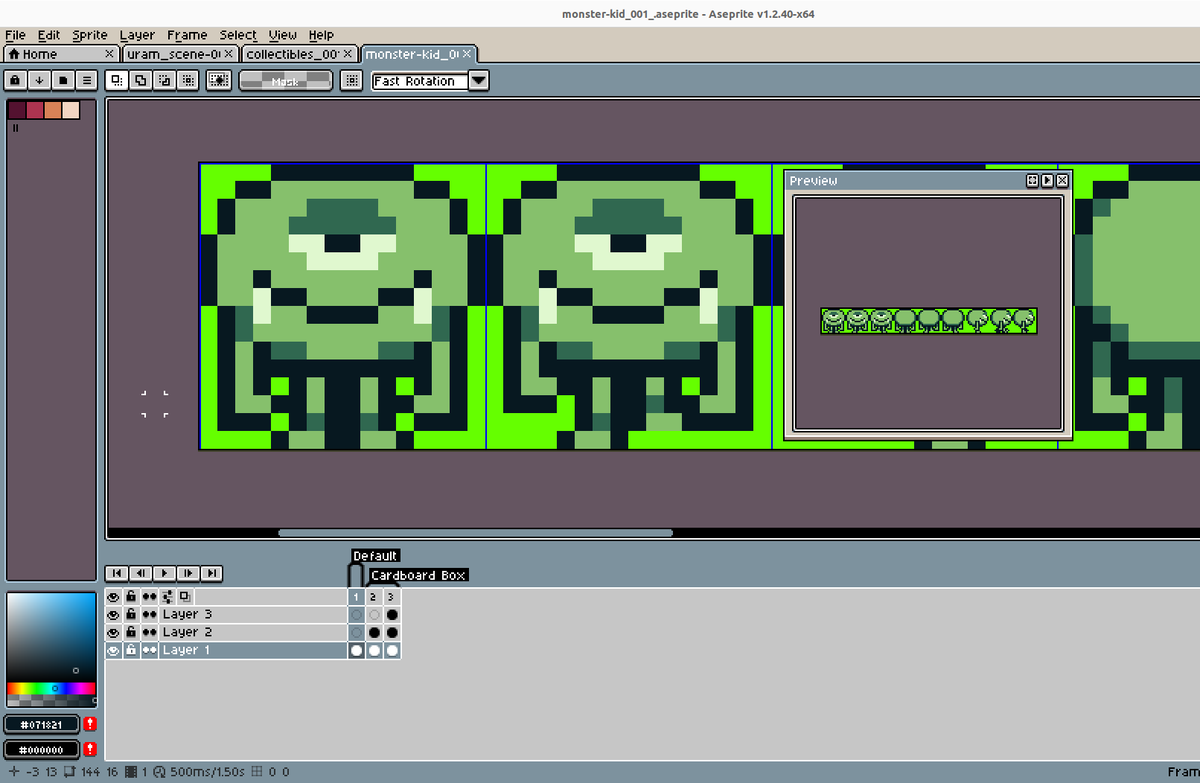Viewport: 1200px width, 783px height.
Task: Open the Select menu
Action: tap(238, 35)
